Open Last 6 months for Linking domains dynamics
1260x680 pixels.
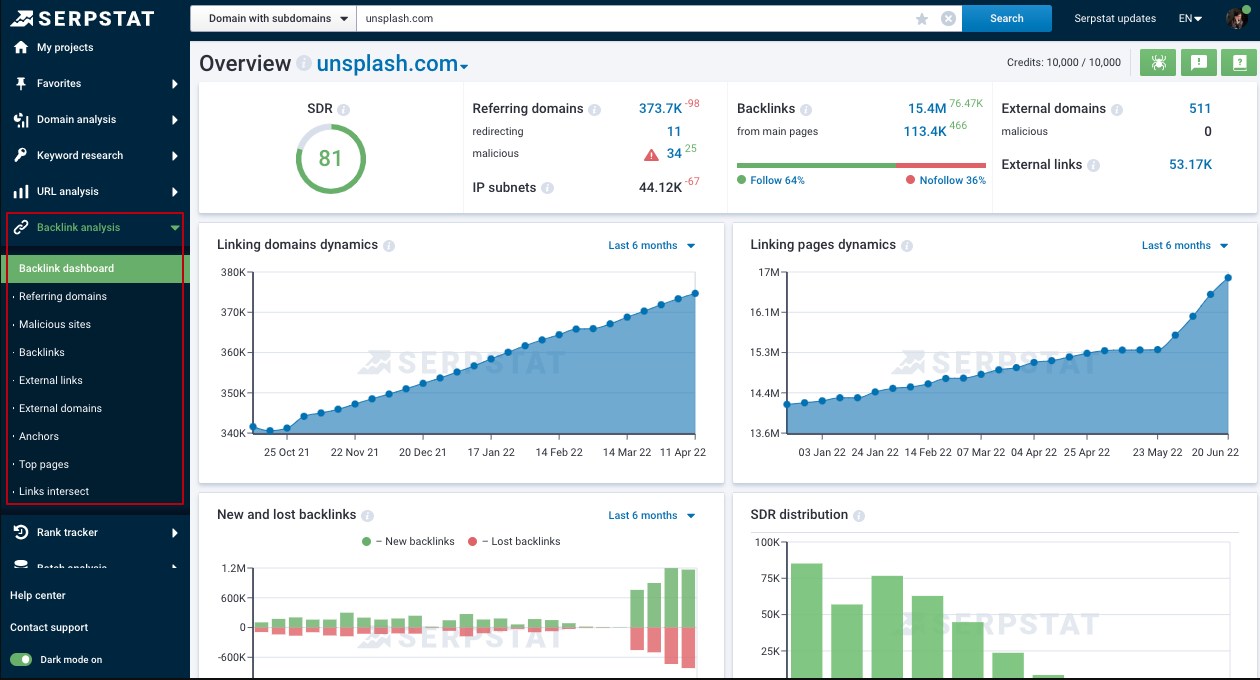(652, 245)
